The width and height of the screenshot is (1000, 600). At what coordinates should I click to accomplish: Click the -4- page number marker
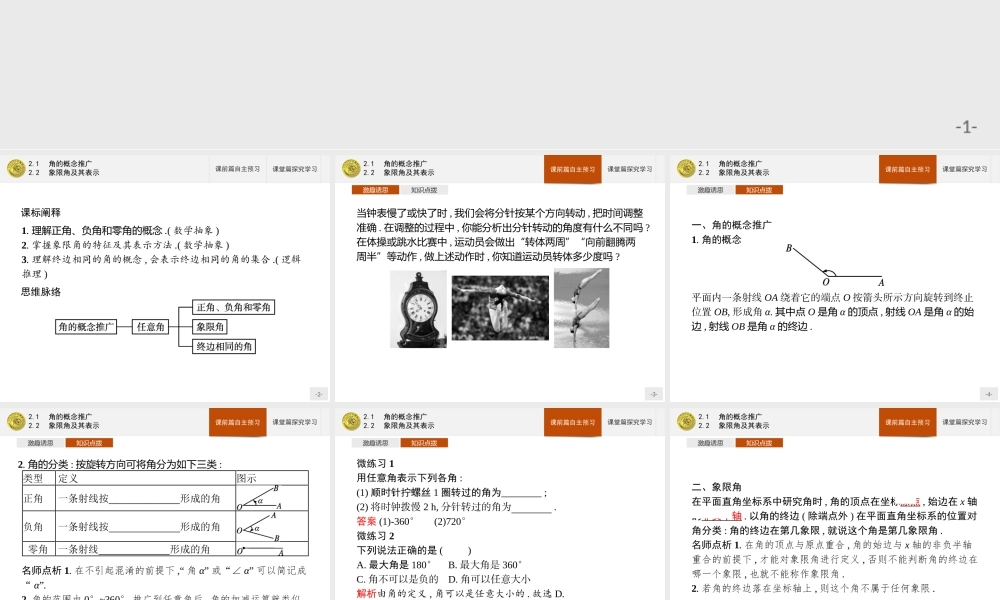coord(988,394)
